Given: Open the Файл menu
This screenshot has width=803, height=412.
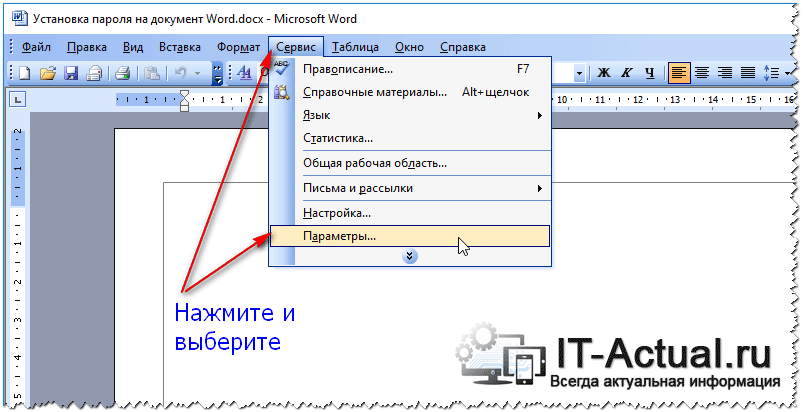Looking at the screenshot, I should tap(36, 47).
